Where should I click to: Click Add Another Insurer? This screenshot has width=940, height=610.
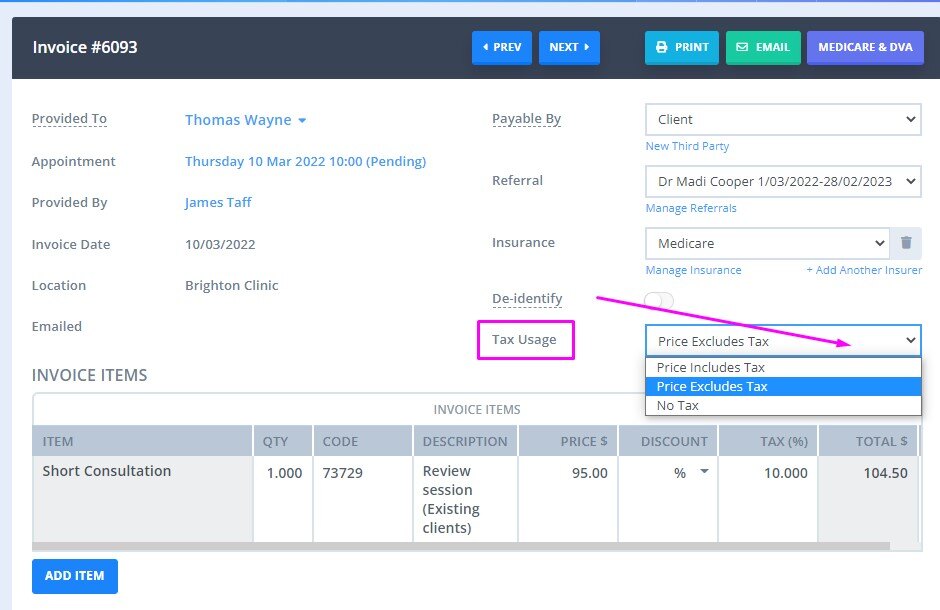pos(864,270)
